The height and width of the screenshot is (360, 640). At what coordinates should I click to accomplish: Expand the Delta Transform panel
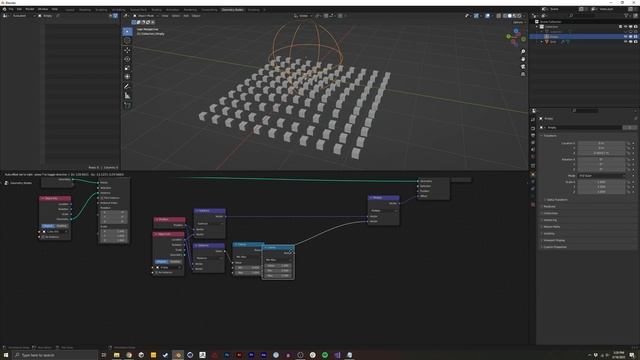pos(557,200)
